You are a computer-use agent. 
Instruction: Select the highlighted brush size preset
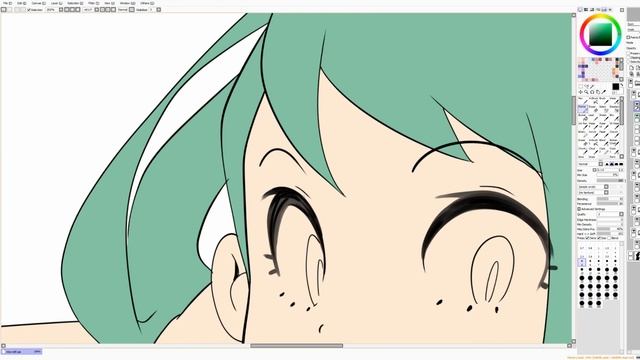[x=582, y=261]
